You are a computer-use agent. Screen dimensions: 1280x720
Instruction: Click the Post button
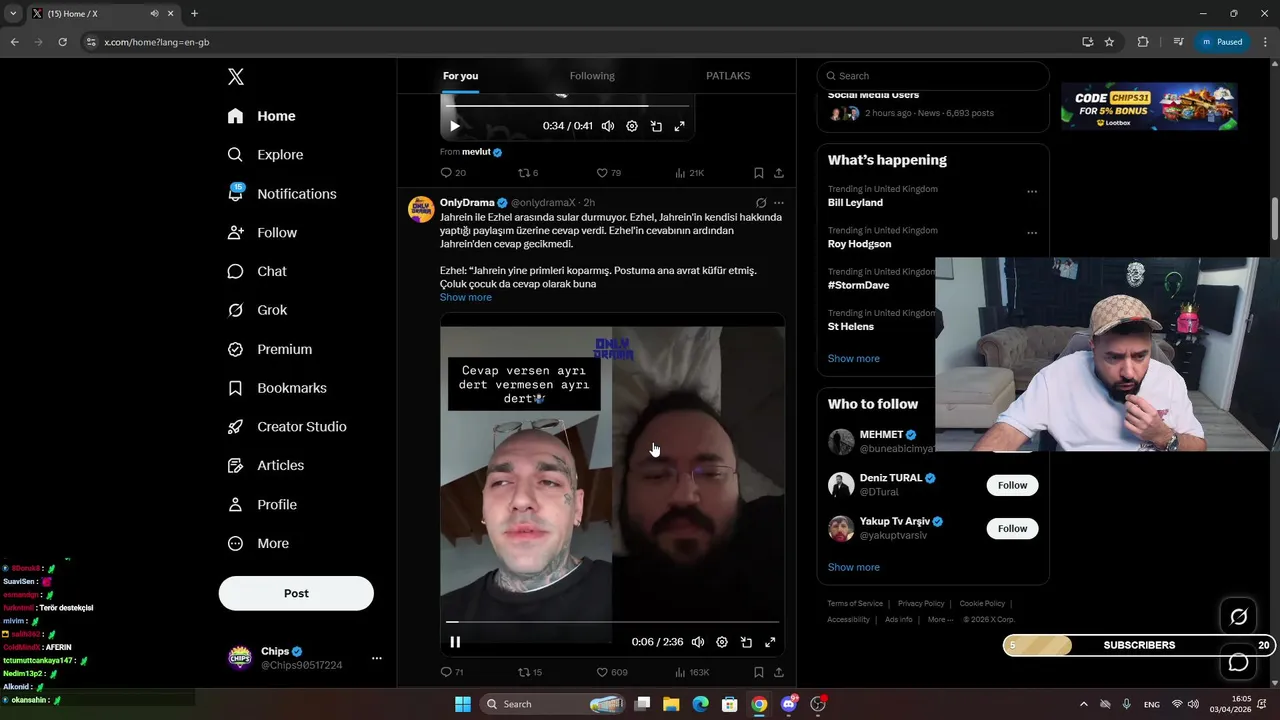click(x=296, y=593)
